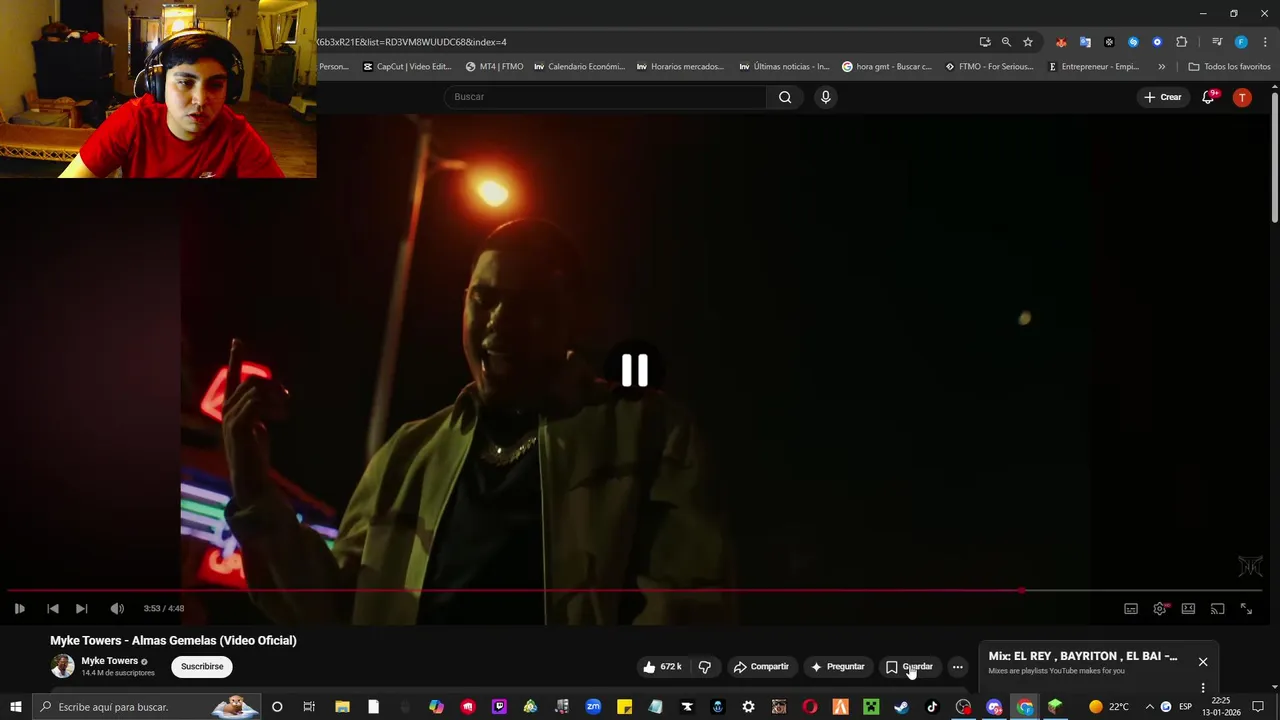
Task: Open the more actions three-dot menu
Action: pyautogui.click(x=957, y=667)
